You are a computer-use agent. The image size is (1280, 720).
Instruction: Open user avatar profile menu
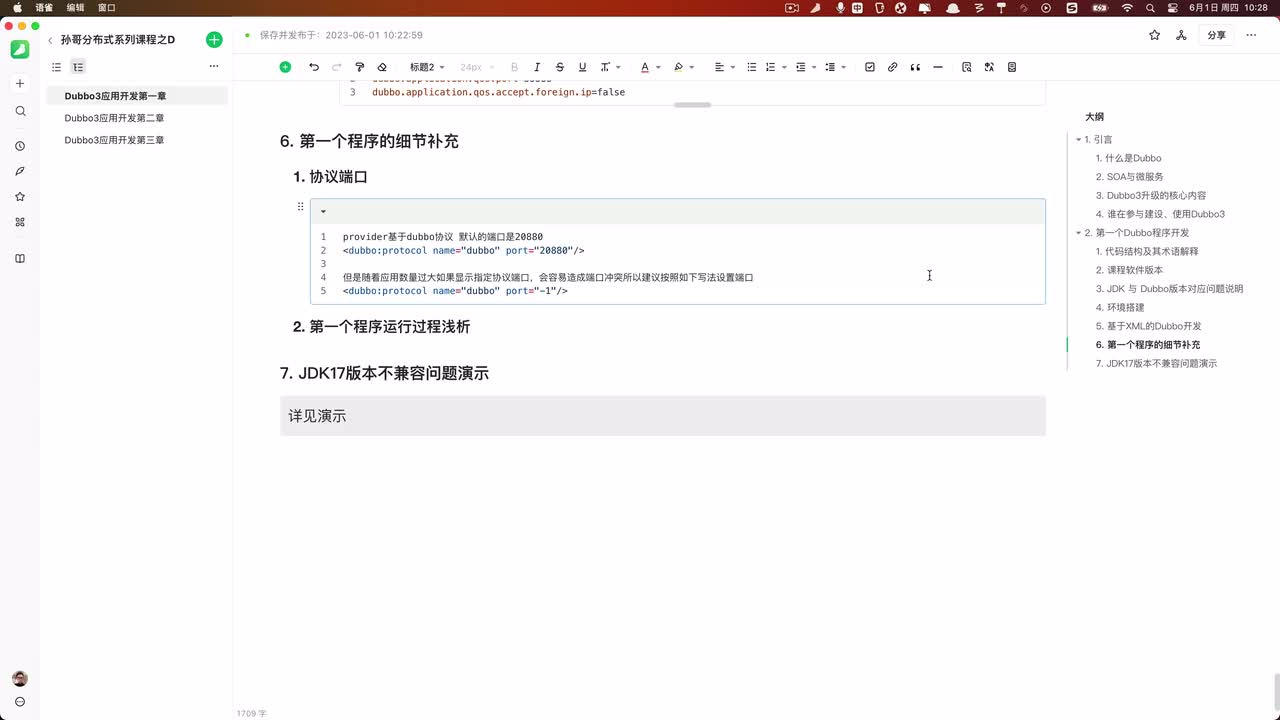coord(20,679)
